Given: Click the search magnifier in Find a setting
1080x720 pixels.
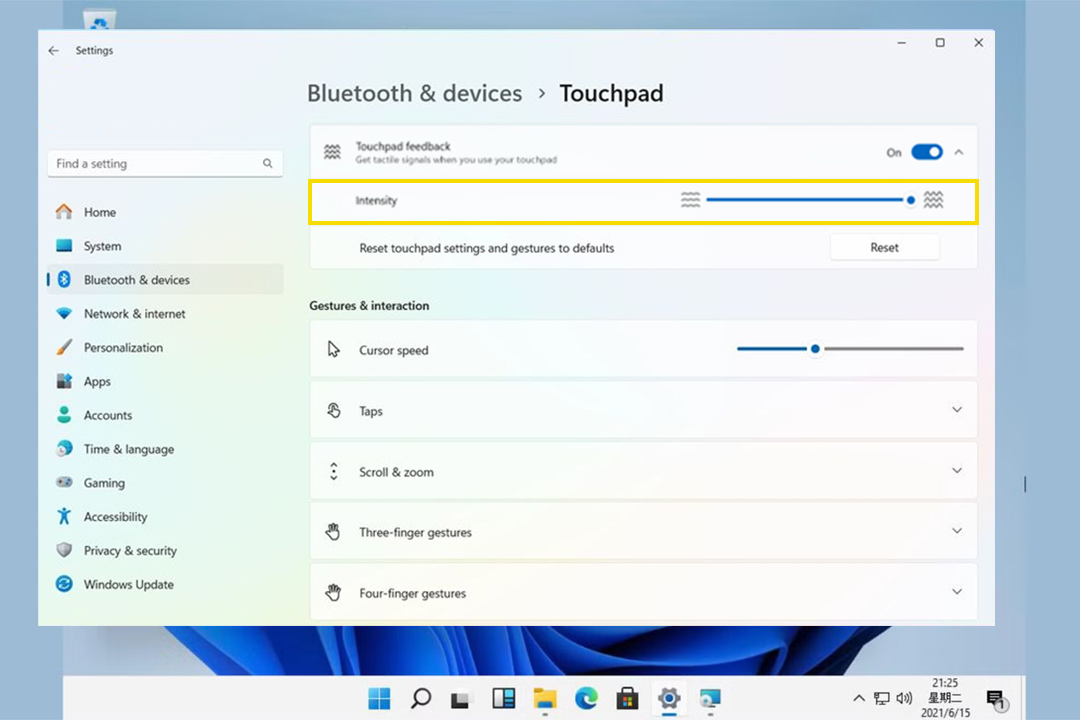Looking at the screenshot, I should pos(268,164).
